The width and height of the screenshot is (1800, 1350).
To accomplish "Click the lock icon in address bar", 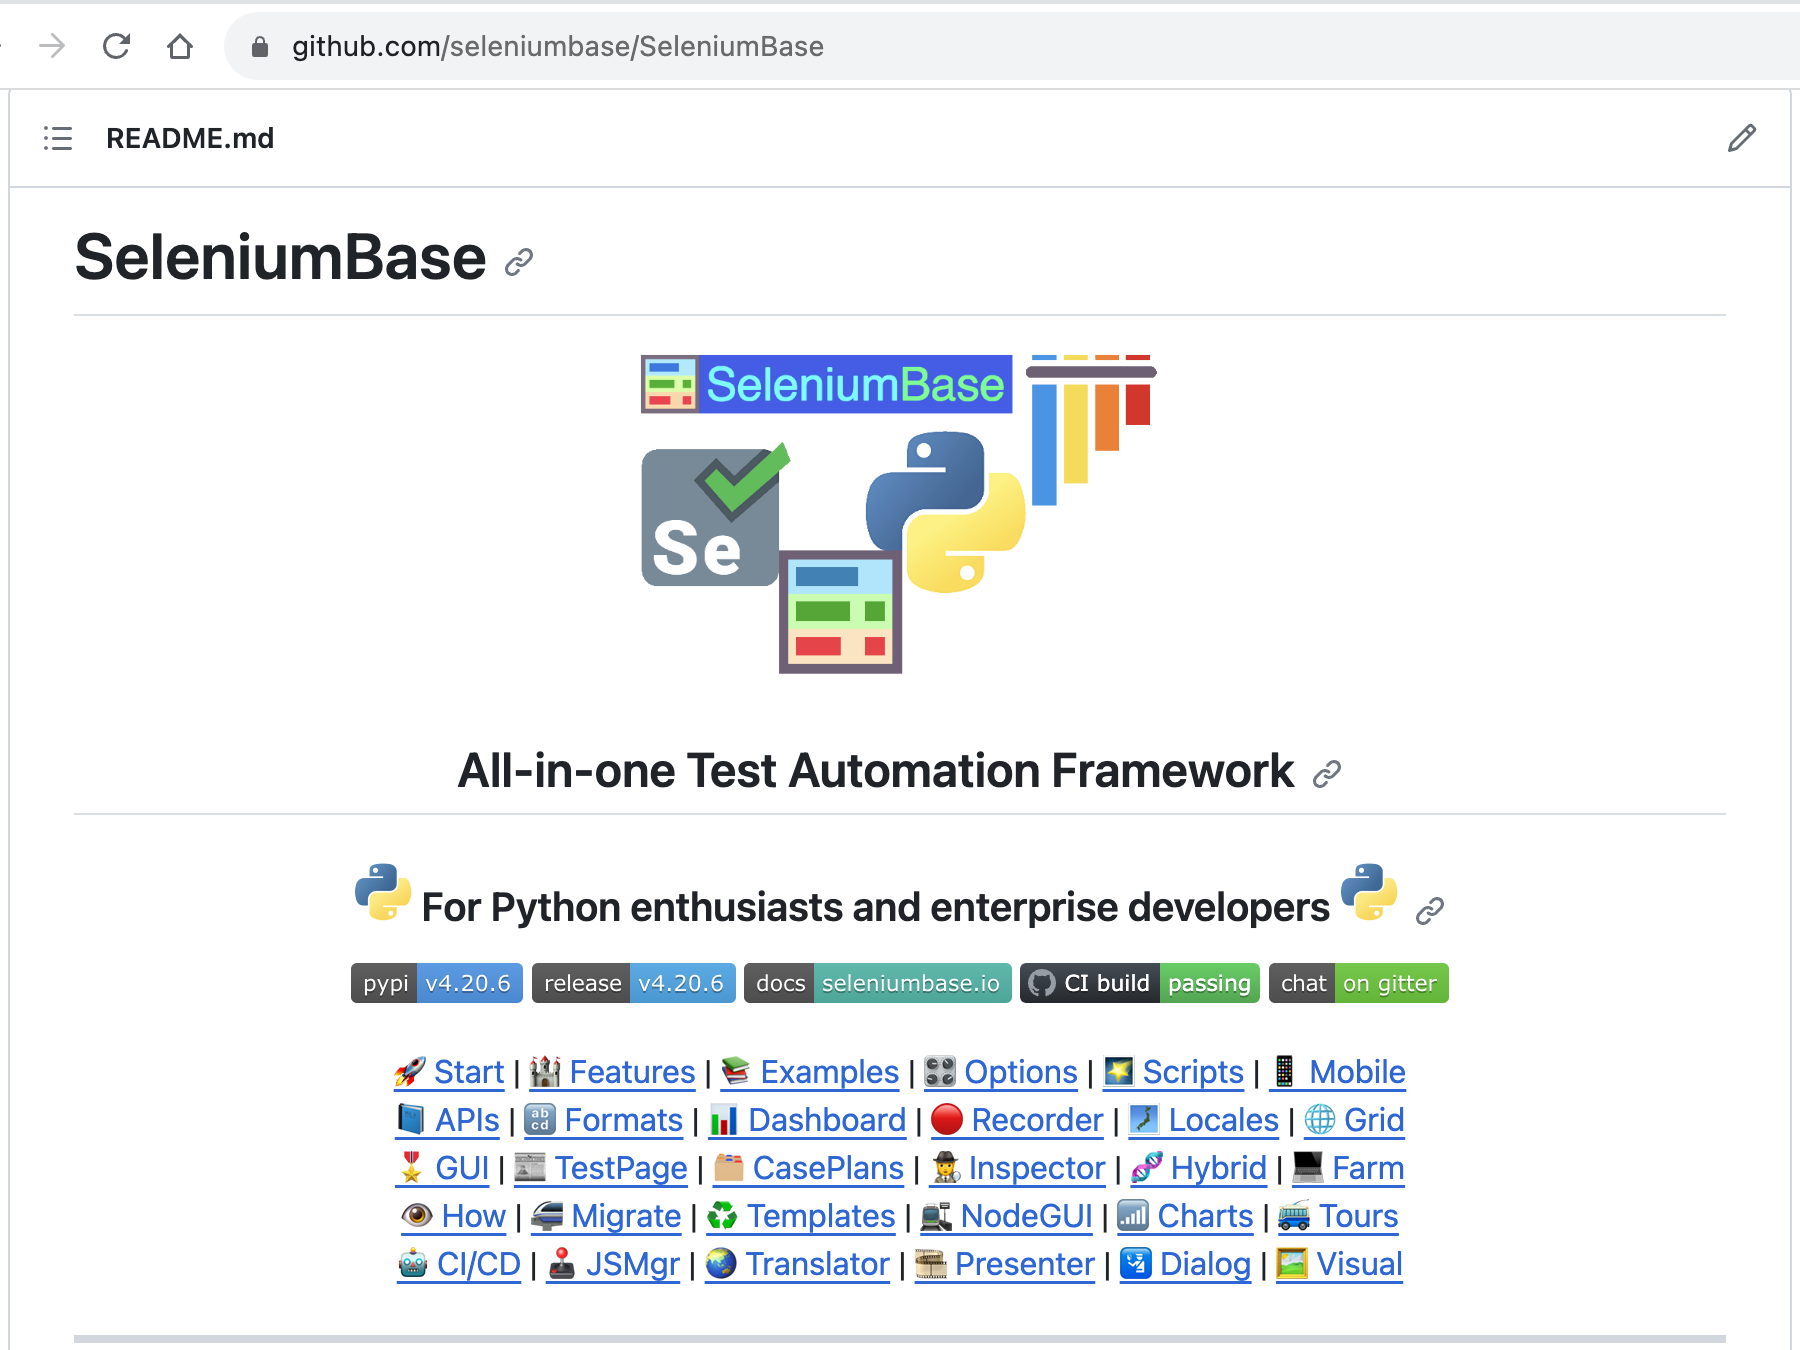I will point(260,47).
